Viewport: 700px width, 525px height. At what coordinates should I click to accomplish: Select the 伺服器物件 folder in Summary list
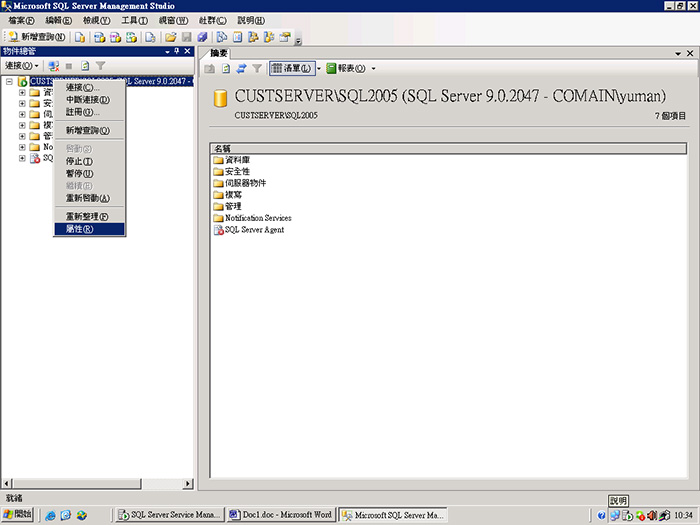[x=240, y=183]
